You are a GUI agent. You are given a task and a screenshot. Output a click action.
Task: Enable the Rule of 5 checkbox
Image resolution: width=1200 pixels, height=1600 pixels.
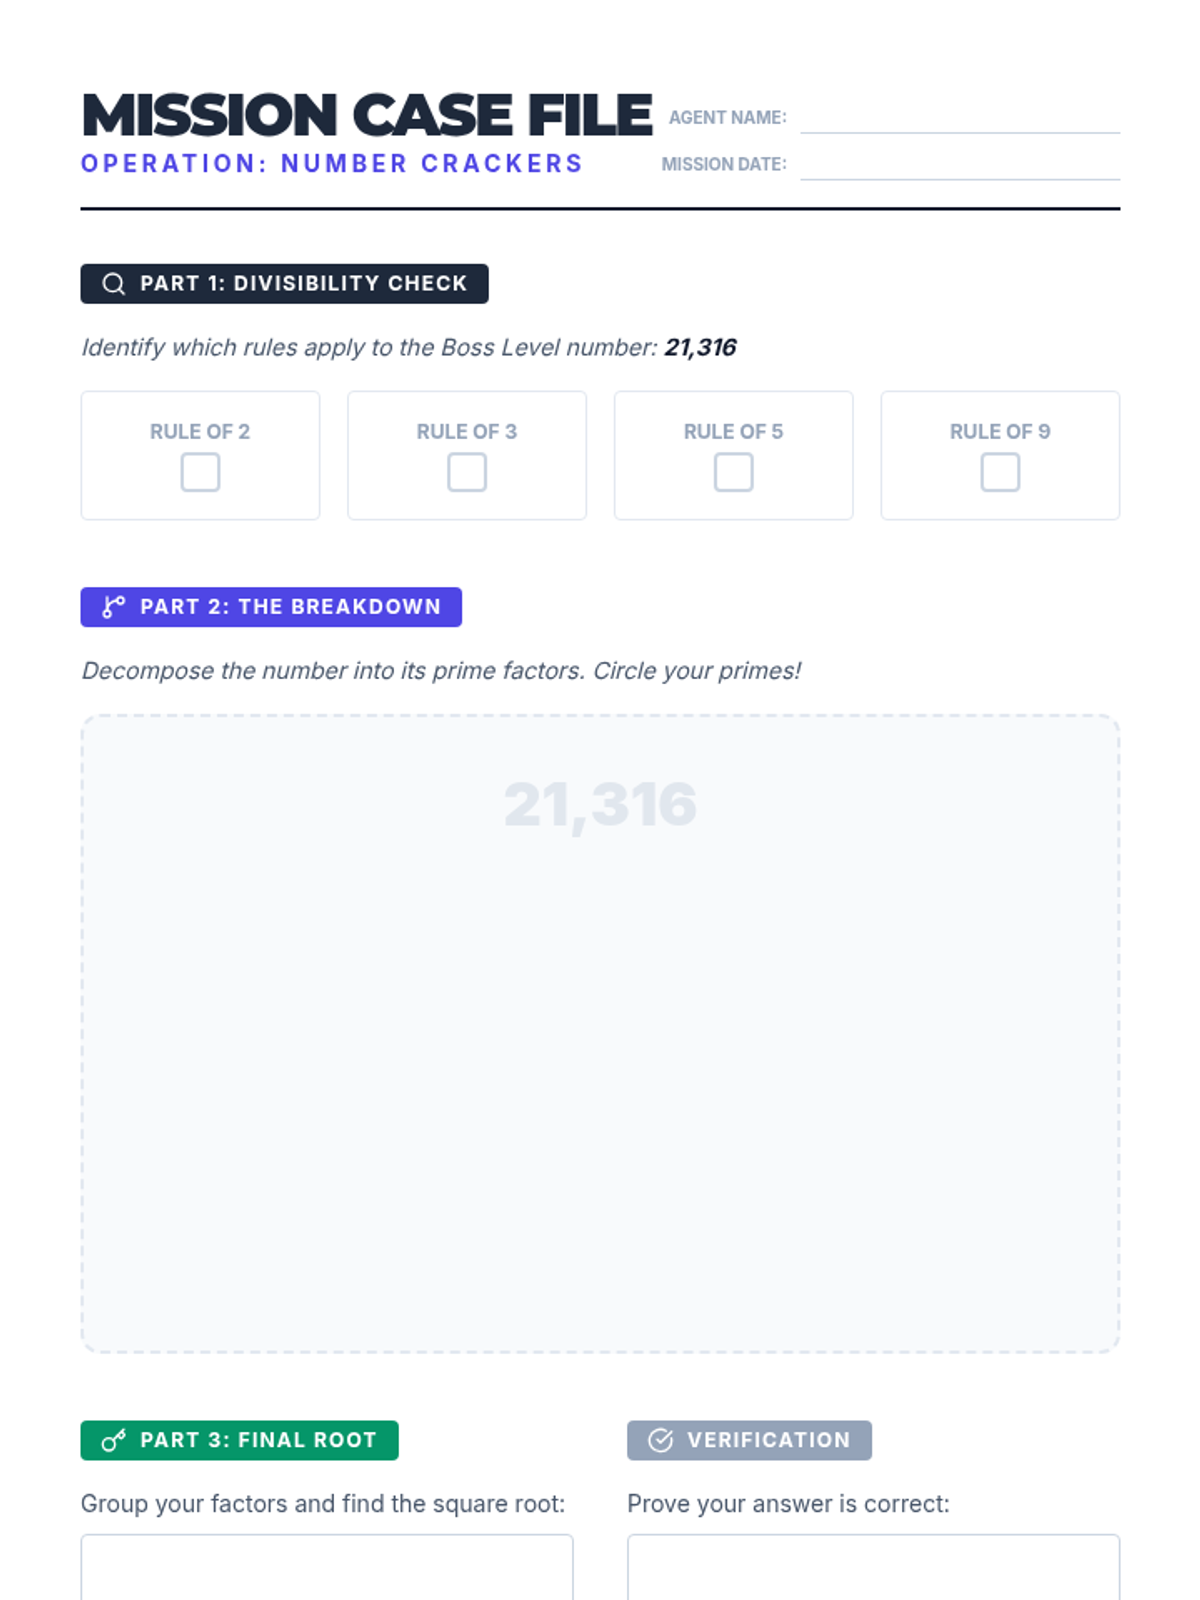tap(733, 472)
